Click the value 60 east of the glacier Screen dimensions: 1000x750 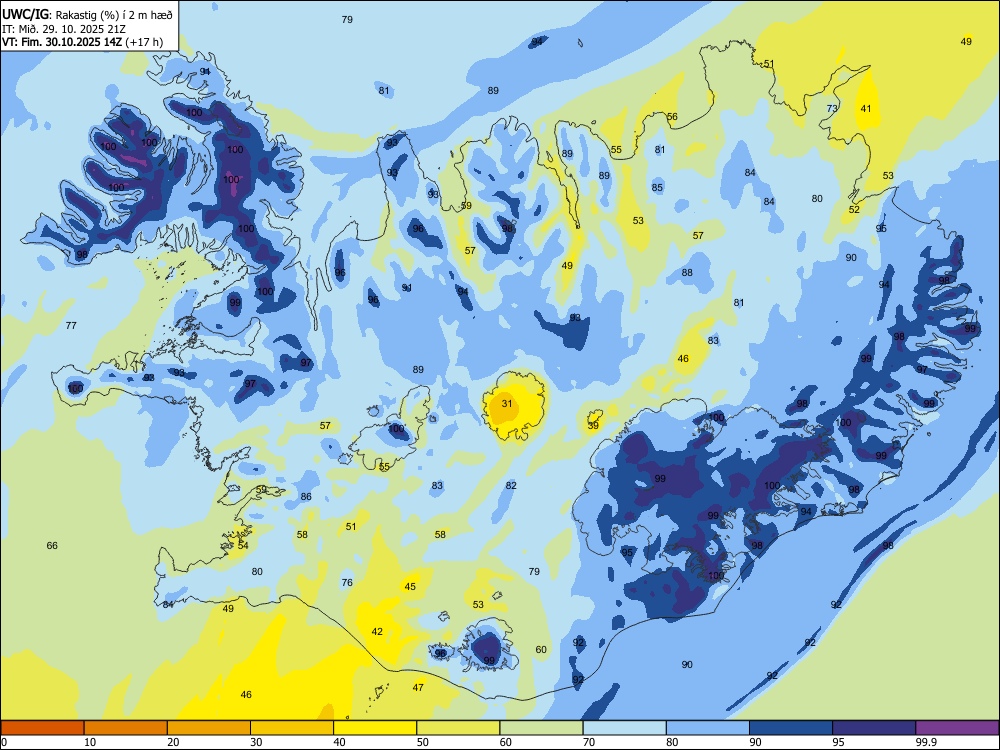(x=541, y=650)
